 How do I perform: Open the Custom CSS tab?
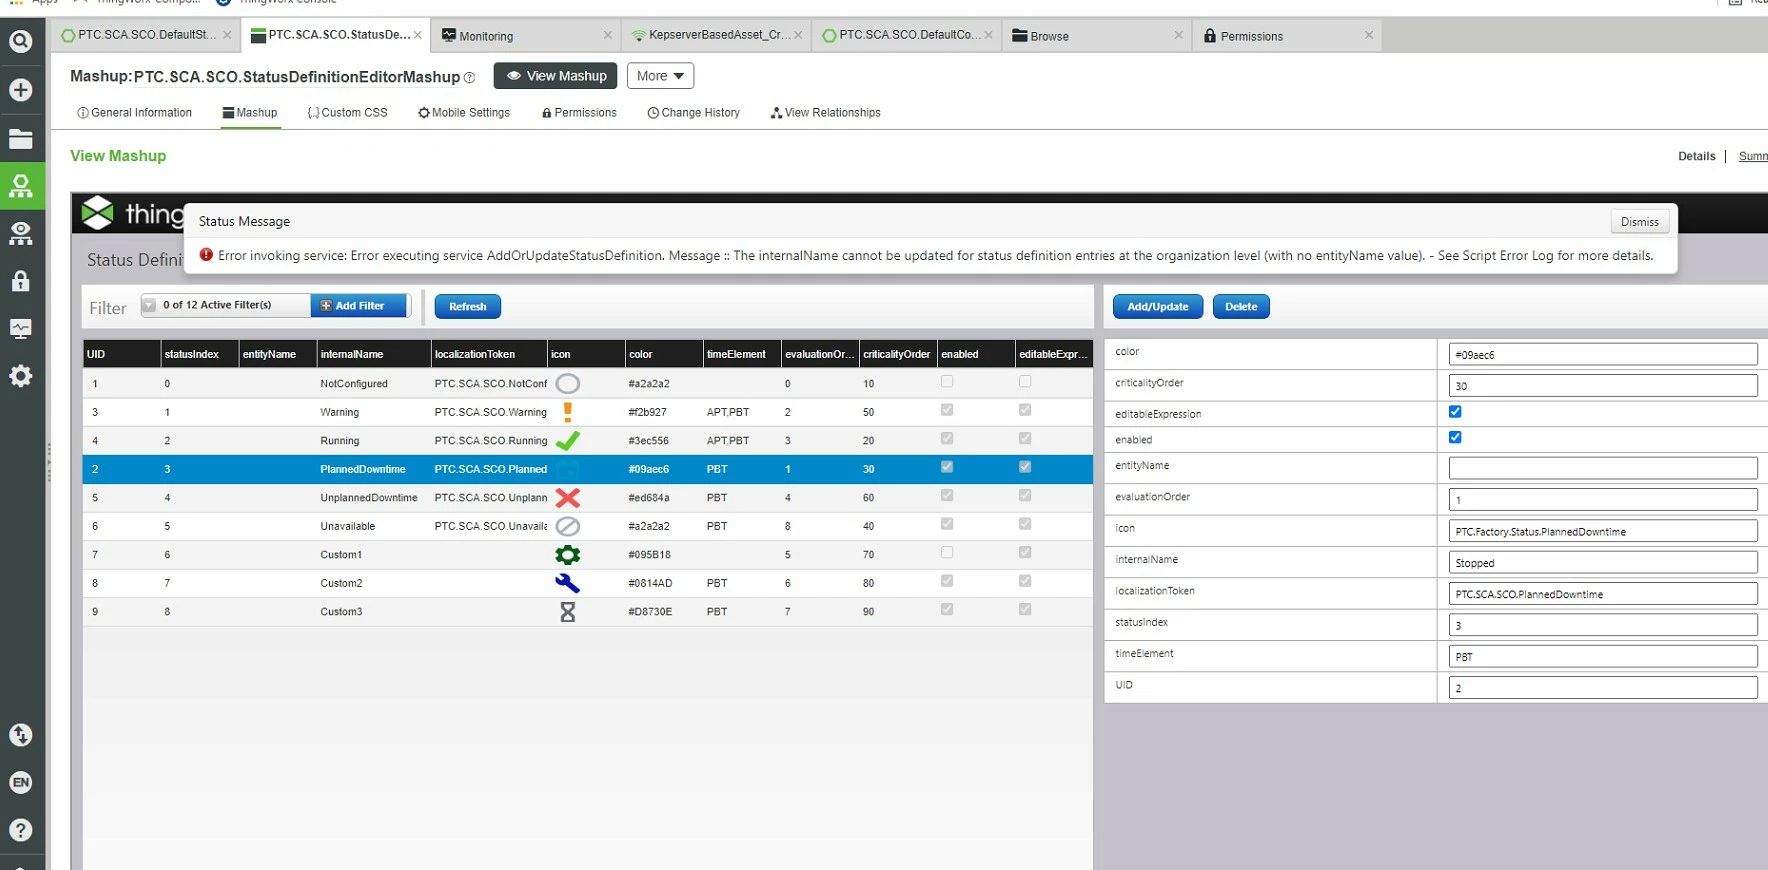[x=347, y=113]
